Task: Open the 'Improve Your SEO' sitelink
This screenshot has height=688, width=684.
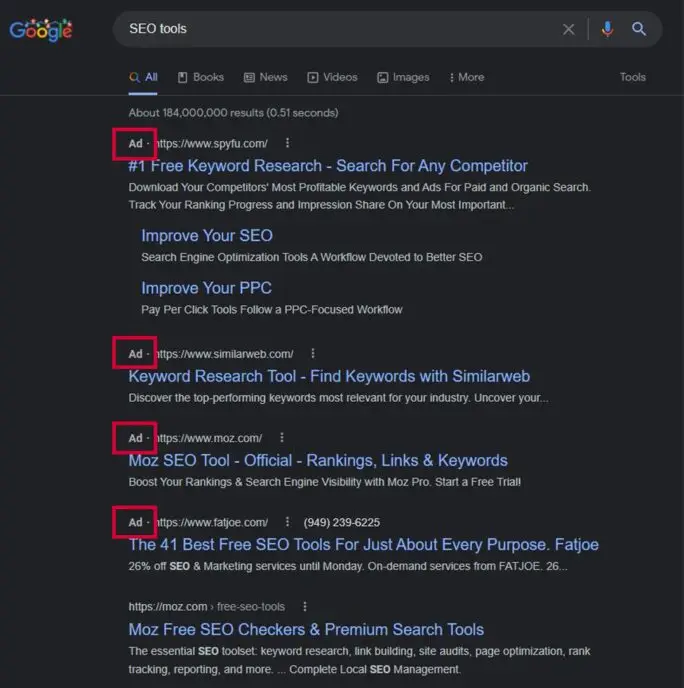Action: [x=207, y=236]
